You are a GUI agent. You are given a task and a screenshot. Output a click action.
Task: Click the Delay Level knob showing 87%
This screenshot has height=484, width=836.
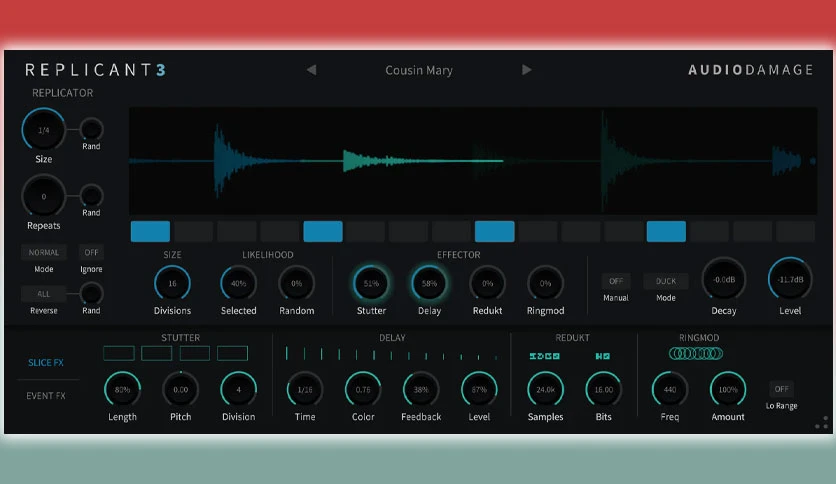coord(479,390)
